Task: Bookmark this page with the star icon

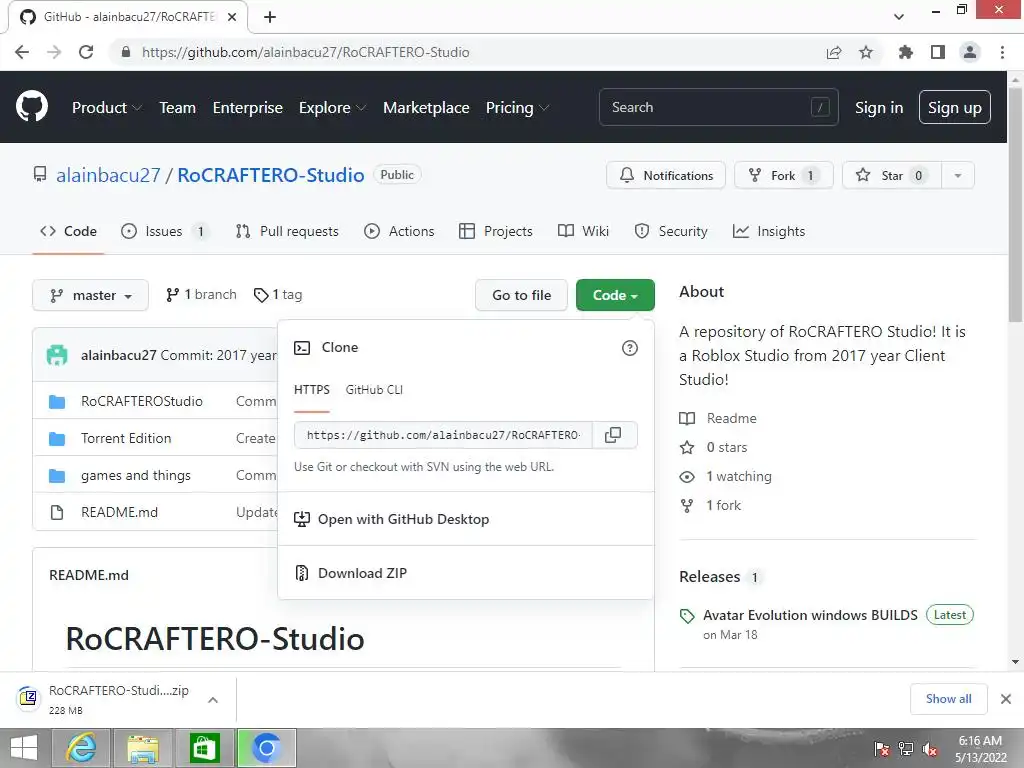Action: pos(866,52)
